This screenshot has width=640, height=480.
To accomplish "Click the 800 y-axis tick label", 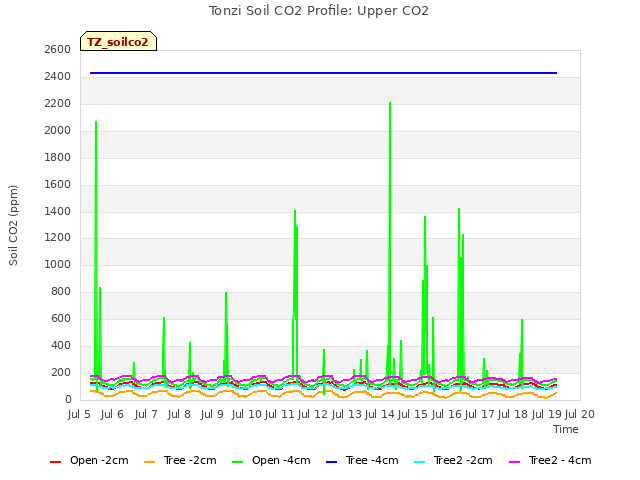I will [x=61, y=291].
